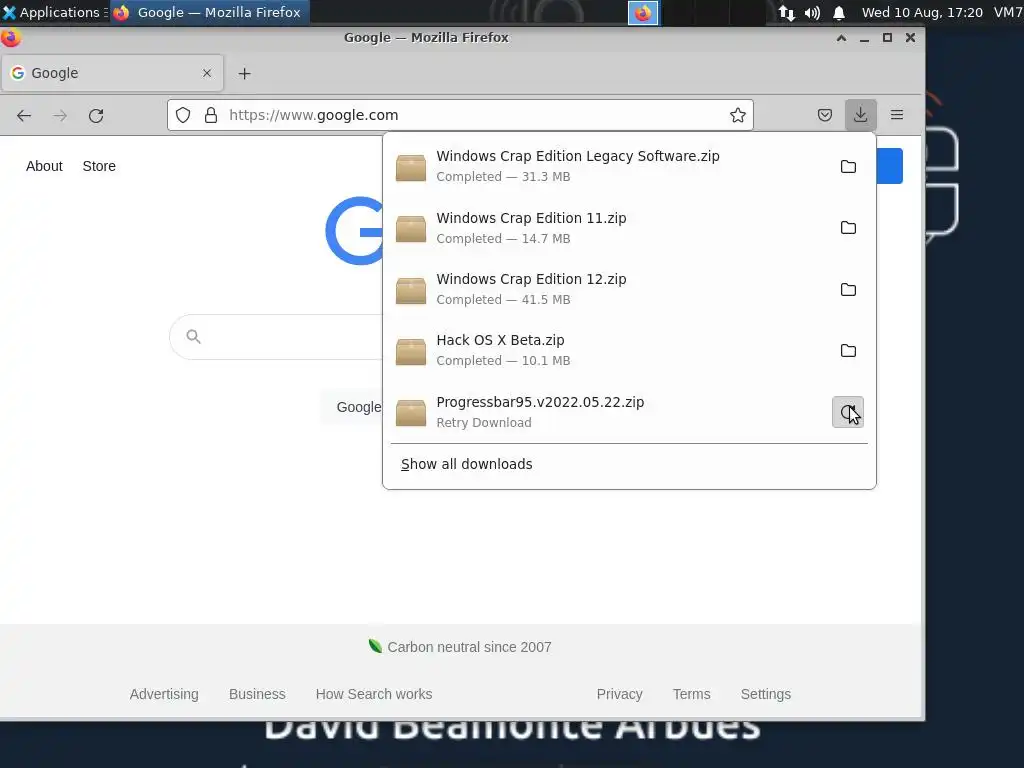Show Windows Crap Edition 11.zip in folder
Viewport: 1024px width, 768px height.
pos(848,228)
